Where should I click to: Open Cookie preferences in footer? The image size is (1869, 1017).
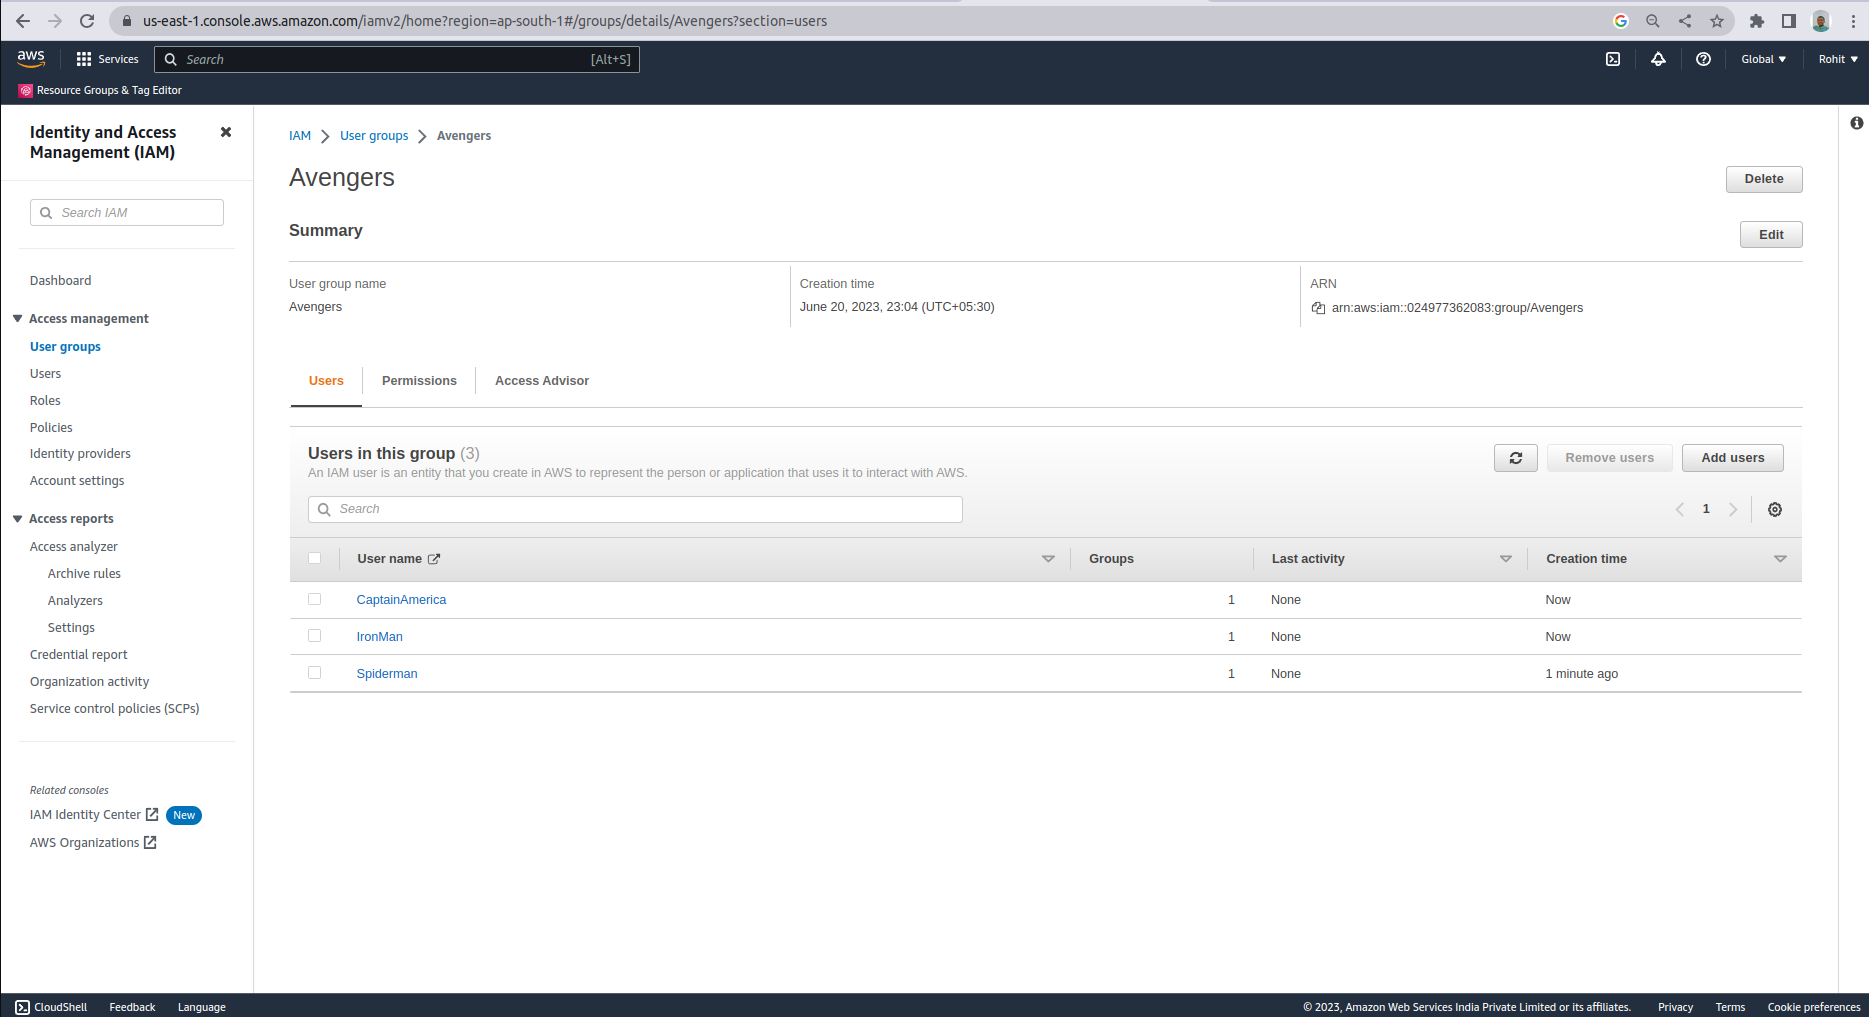coord(1814,1007)
